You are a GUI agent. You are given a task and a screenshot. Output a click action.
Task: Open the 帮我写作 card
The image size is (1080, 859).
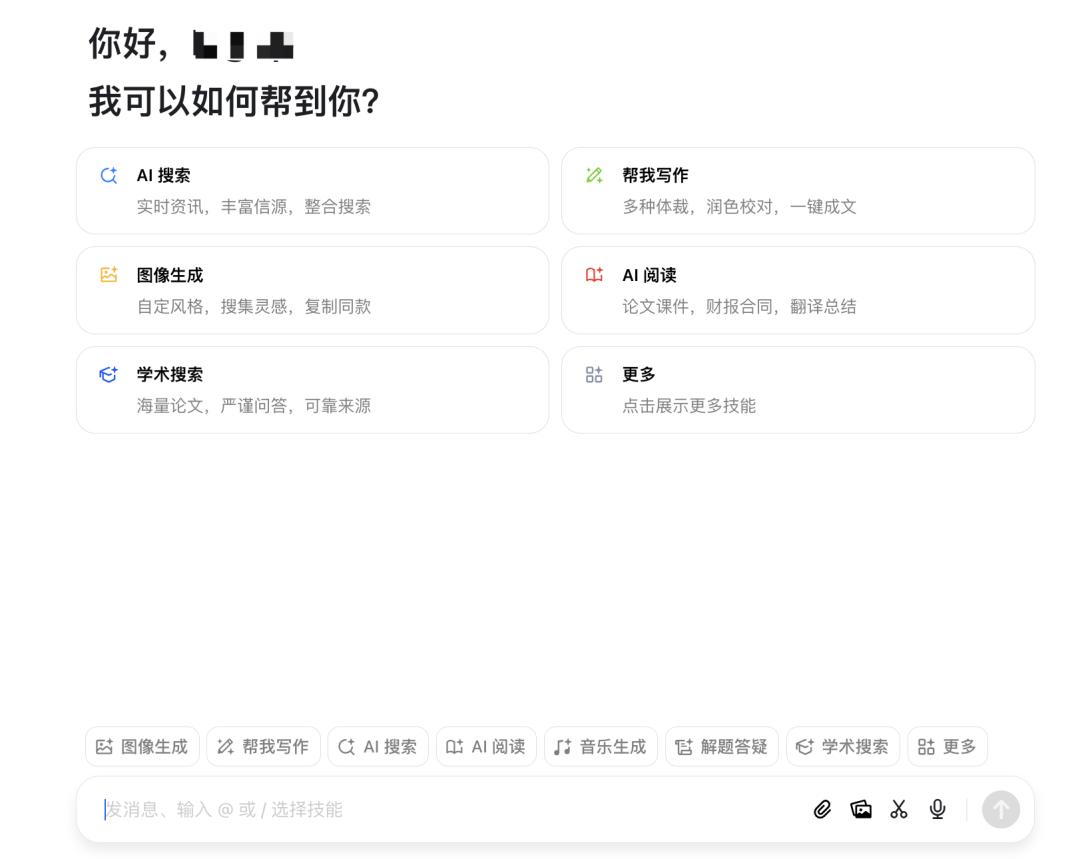797,191
